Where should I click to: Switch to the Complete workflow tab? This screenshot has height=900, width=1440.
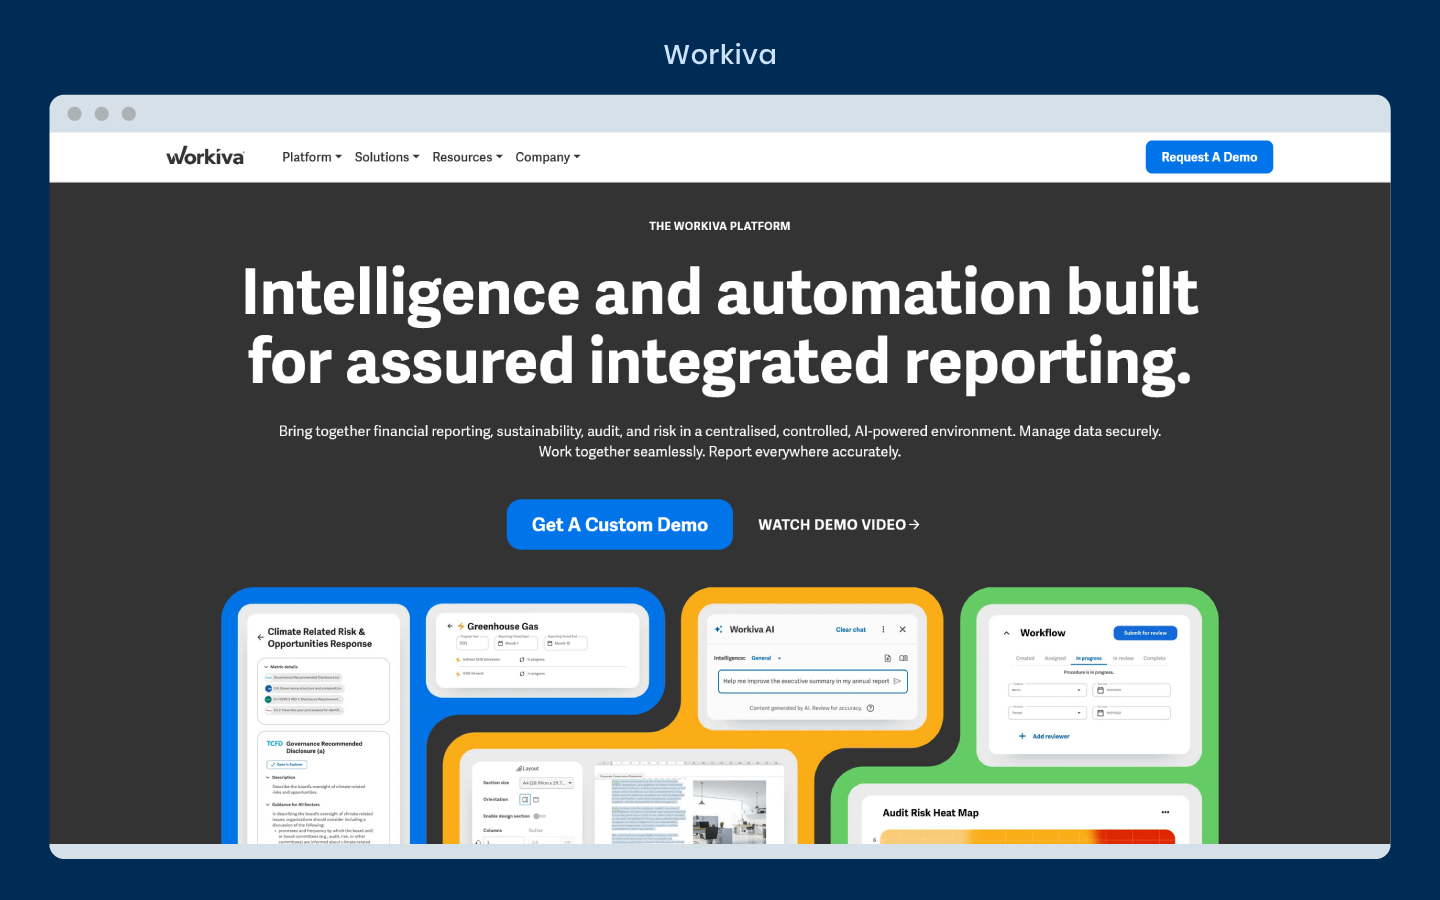[1155, 658]
